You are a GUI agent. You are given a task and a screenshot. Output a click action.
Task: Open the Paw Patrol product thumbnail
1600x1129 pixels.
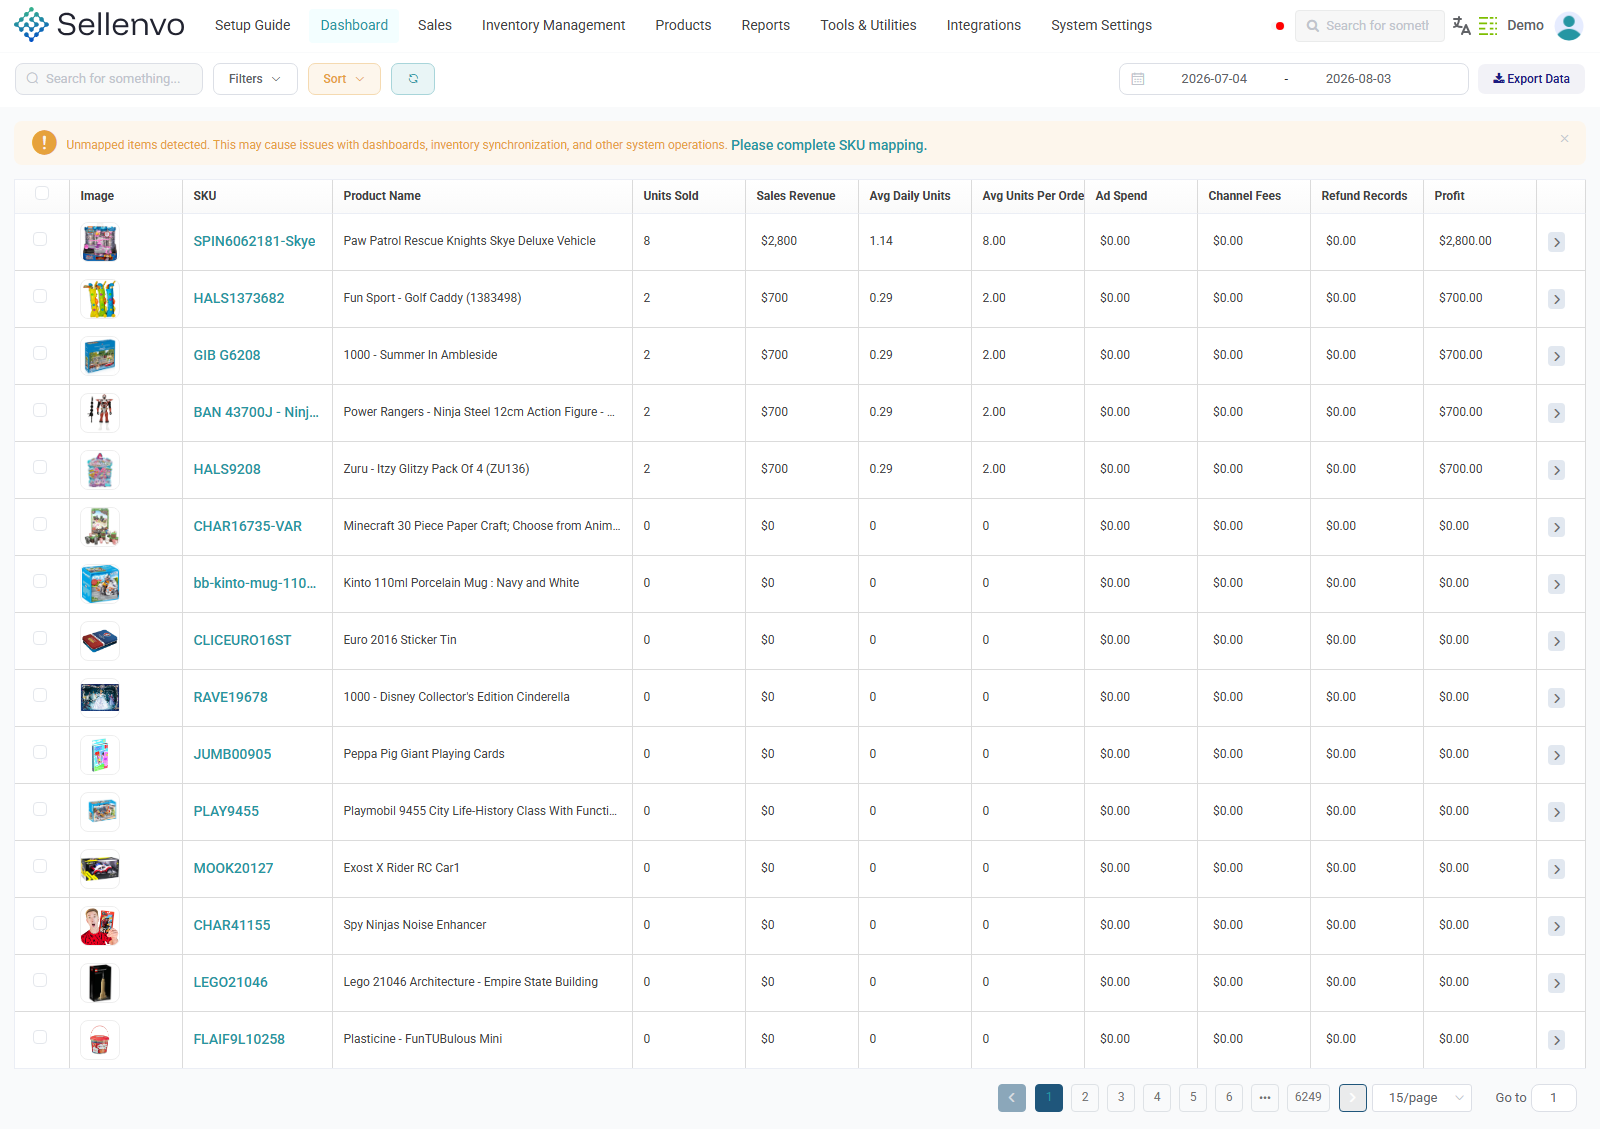pyautogui.click(x=100, y=242)
